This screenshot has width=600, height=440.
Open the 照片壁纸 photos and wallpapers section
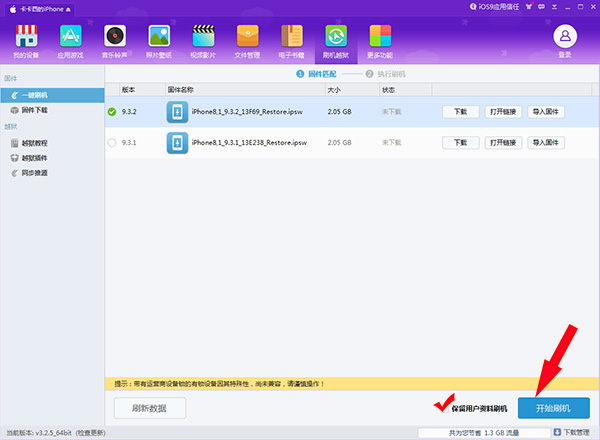pyautogui.click(x=159, y=41)
